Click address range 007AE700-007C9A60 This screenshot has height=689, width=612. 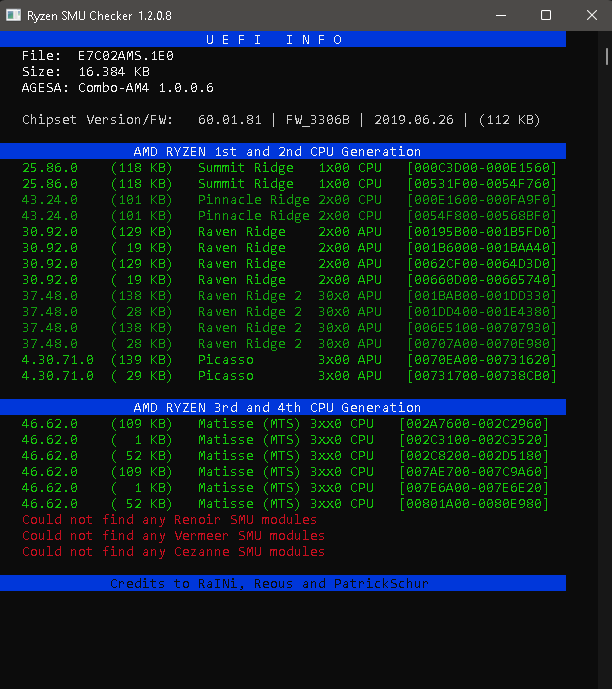[x=474, y=472]
